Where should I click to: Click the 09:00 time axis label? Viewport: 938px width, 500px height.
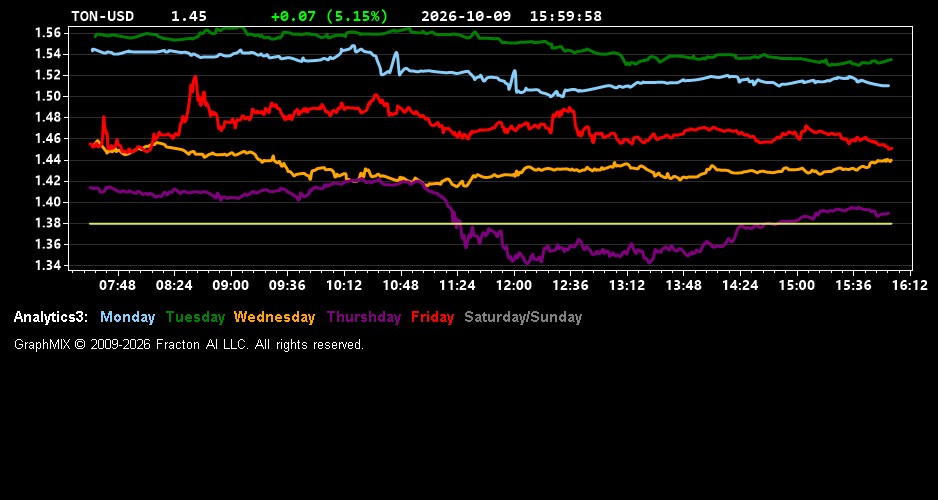click(x=231, y=286)
